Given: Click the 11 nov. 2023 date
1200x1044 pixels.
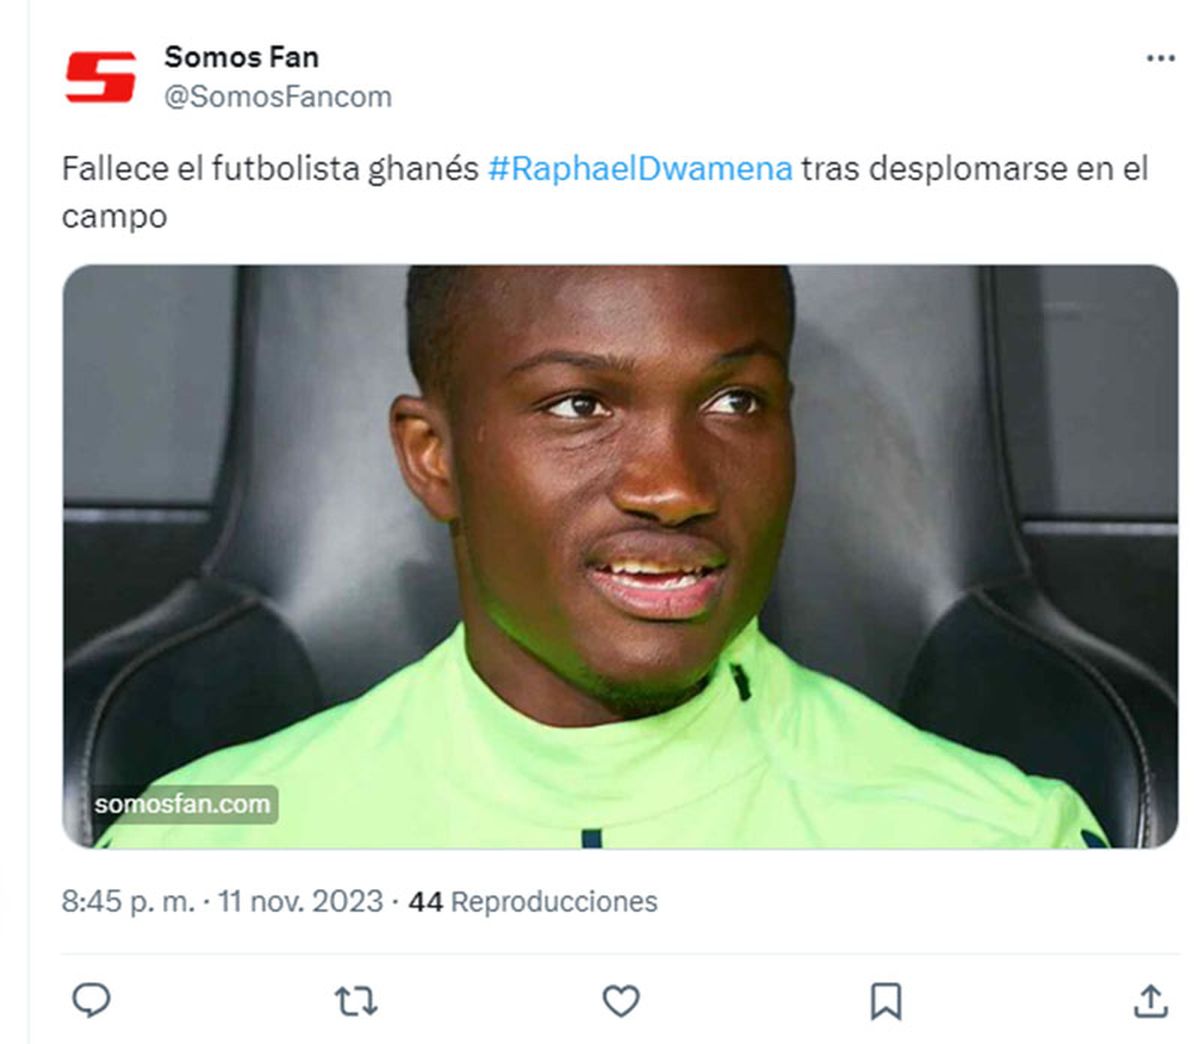Looking at the screenshot, I should point(300,901).
